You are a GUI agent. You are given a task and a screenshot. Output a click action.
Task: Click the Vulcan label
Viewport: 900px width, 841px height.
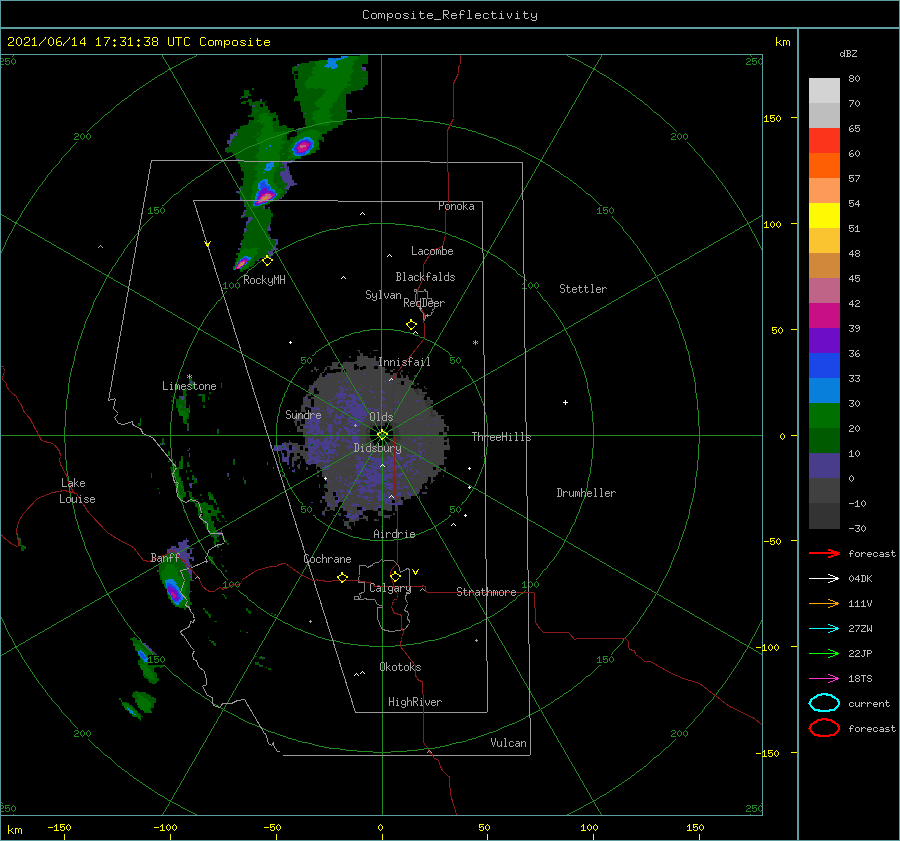click(508, 743)
